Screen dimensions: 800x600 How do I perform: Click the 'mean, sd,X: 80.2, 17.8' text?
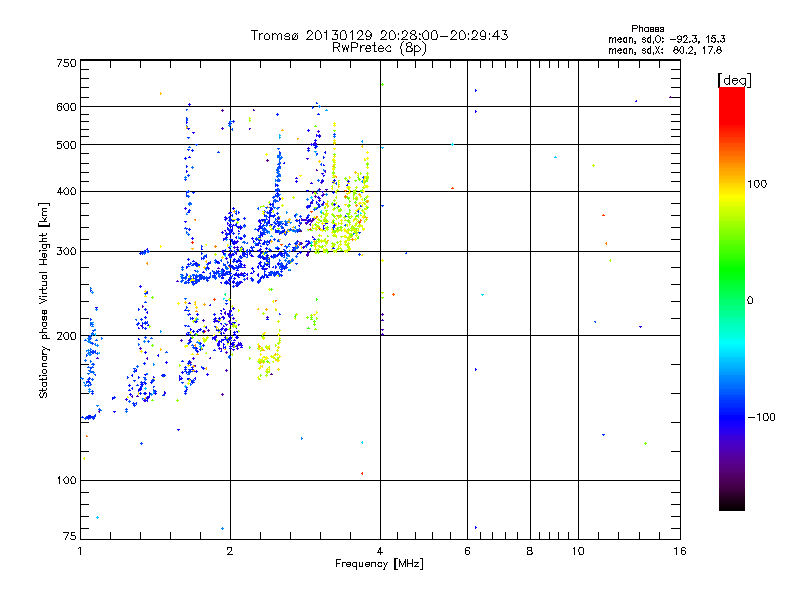tap(665, 50)
